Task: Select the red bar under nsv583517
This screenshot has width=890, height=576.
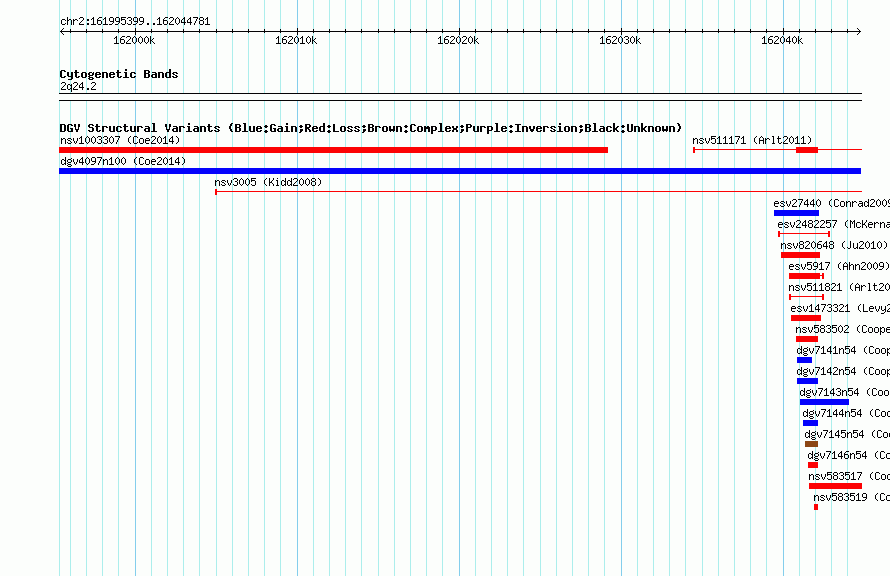Action: (x=836, y=486)
